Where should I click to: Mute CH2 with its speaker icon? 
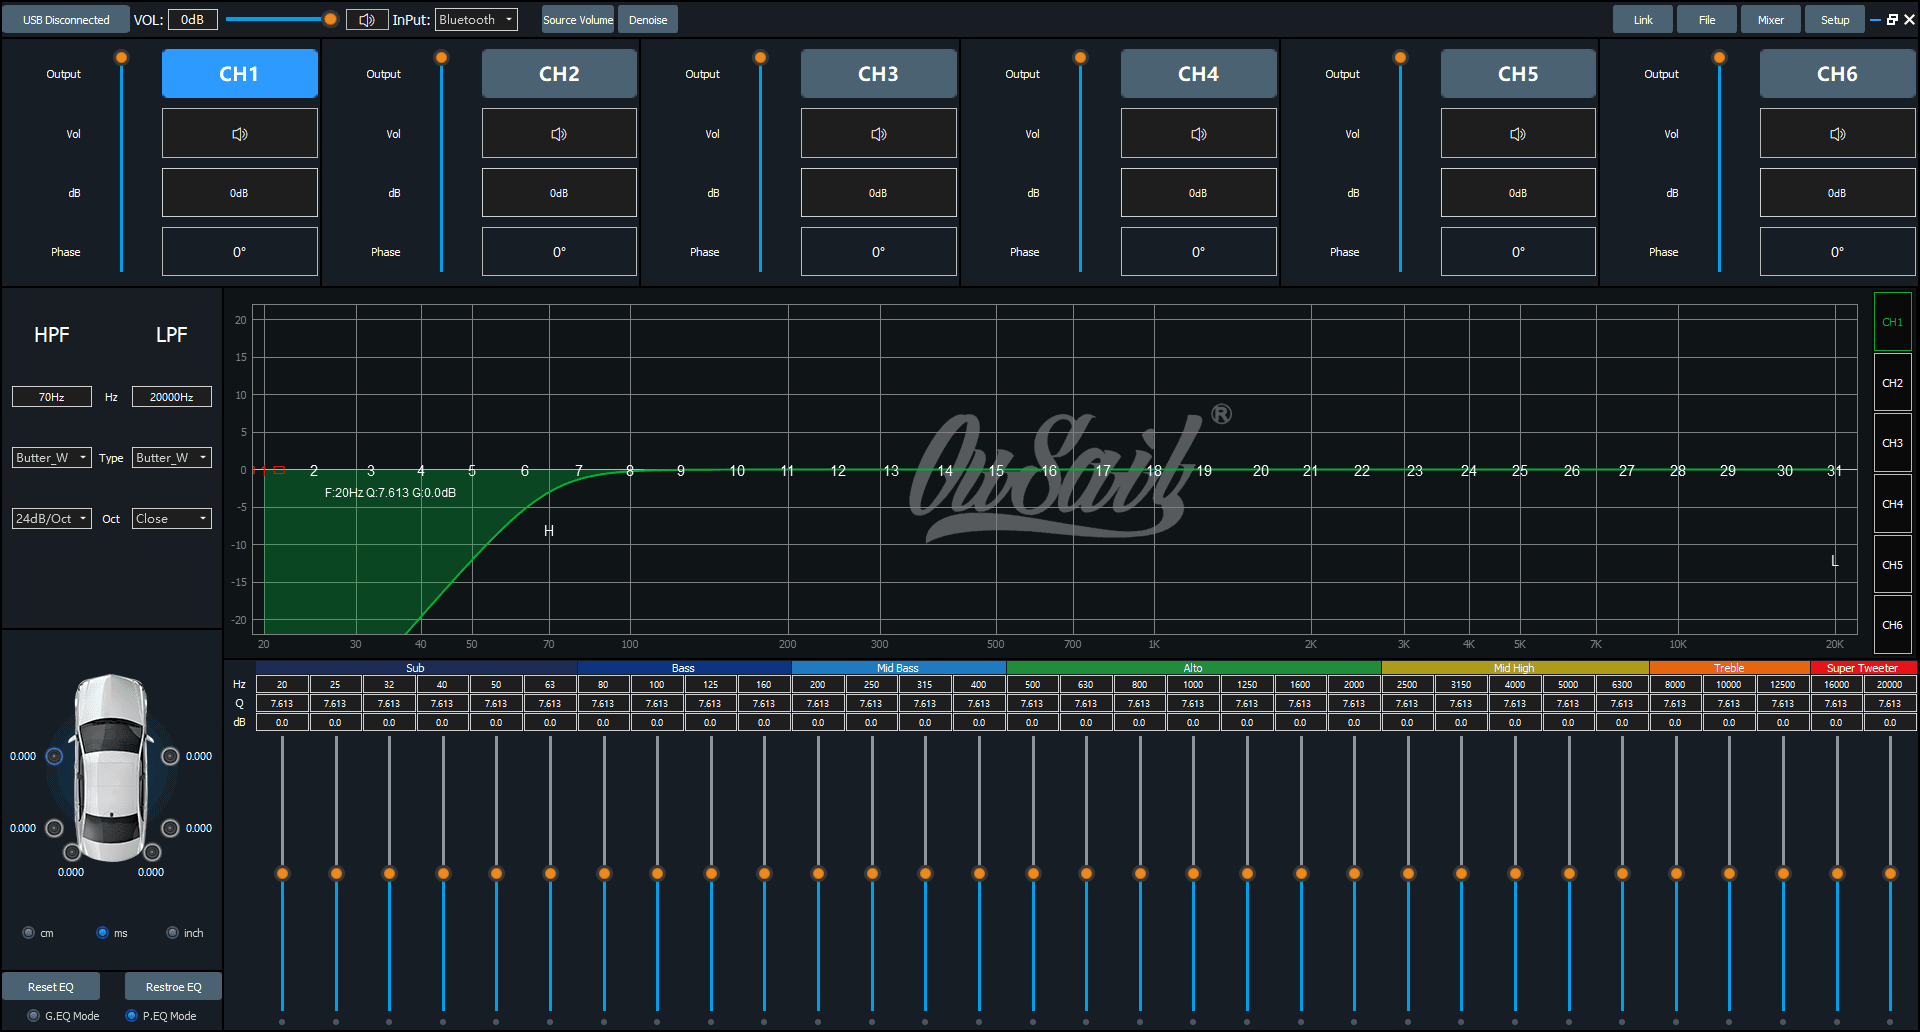pos(559,134)
